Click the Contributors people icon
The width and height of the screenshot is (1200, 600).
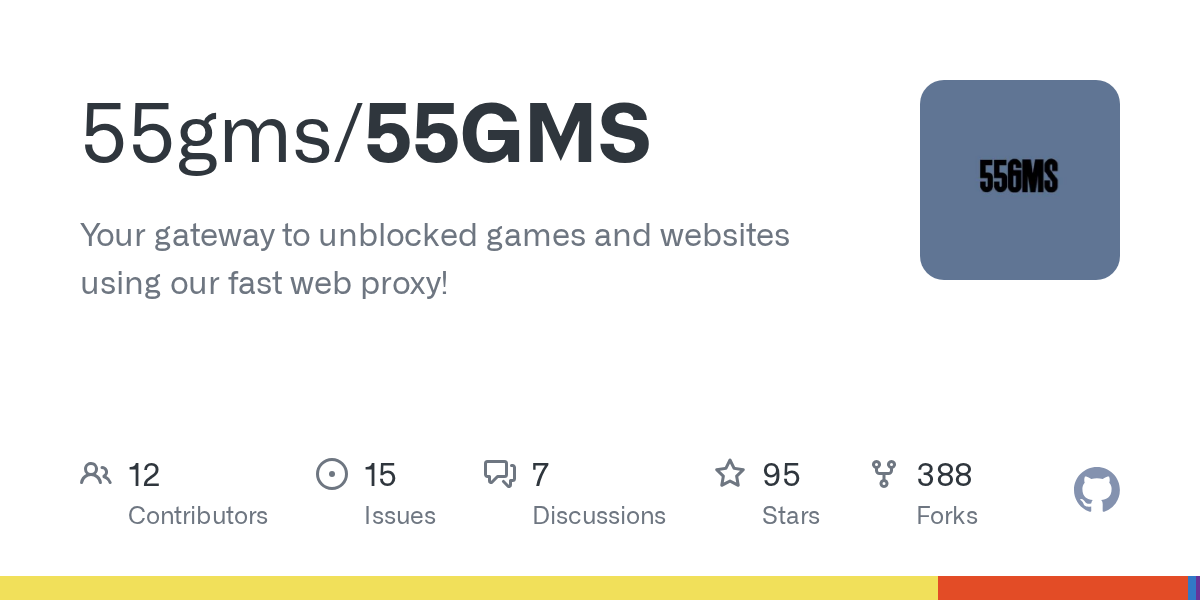tap(96, 474)
